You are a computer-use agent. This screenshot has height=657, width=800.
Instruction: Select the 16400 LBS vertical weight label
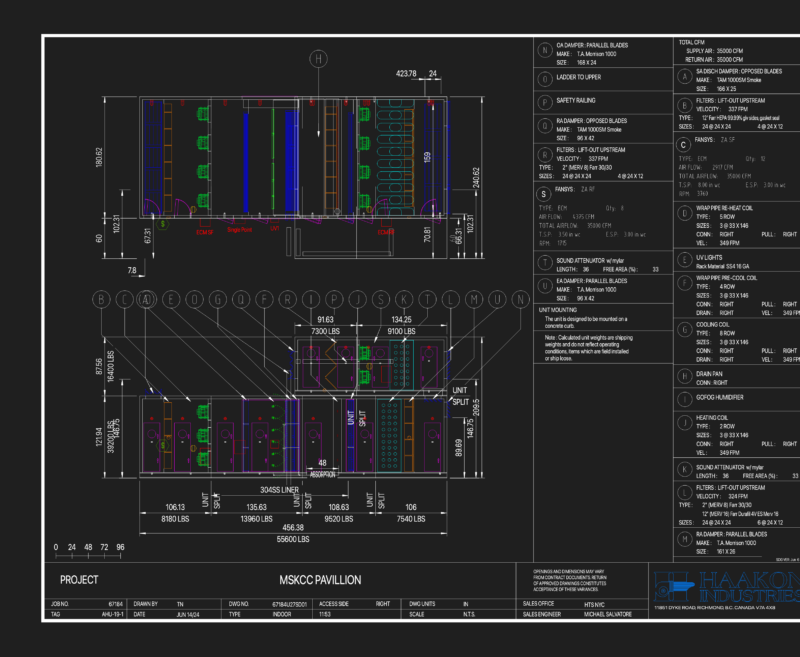click(111, 366)
